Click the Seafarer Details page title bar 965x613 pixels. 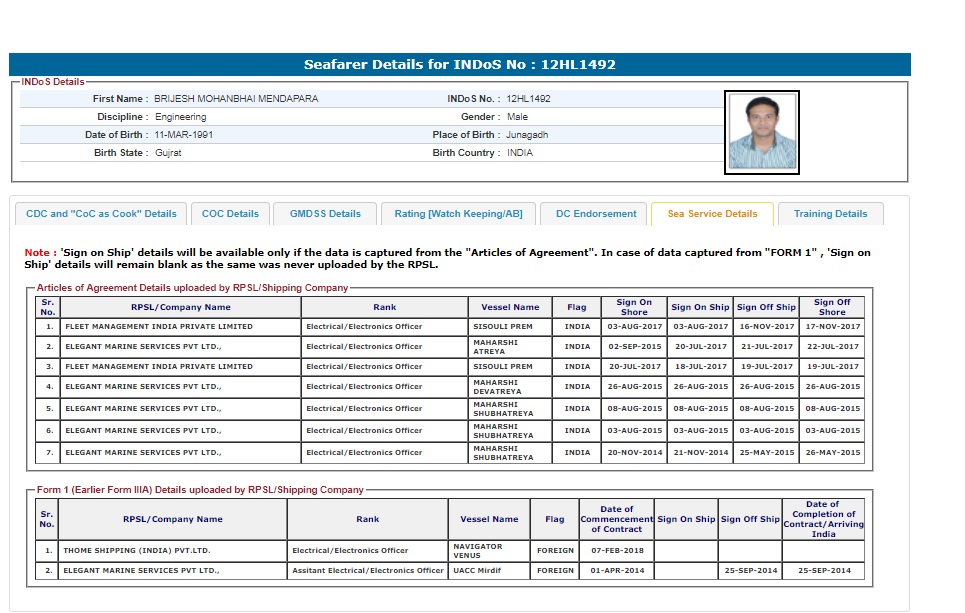coord(460,65)
